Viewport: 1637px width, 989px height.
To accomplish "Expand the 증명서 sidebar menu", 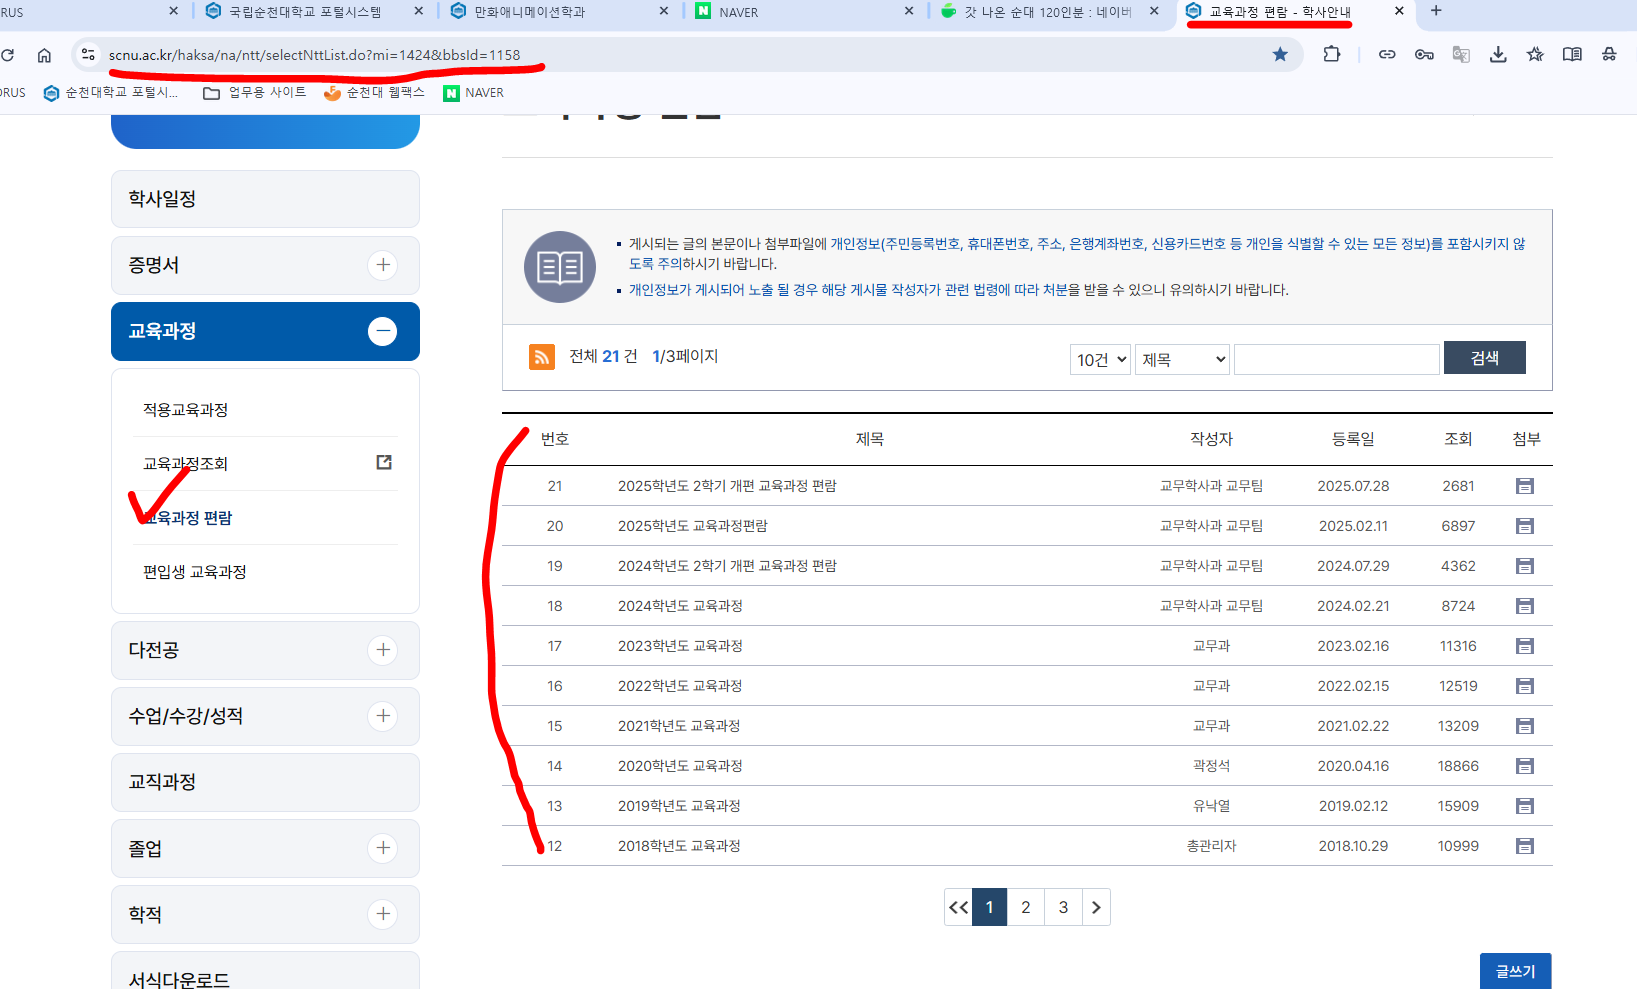I will coord(382,265).
